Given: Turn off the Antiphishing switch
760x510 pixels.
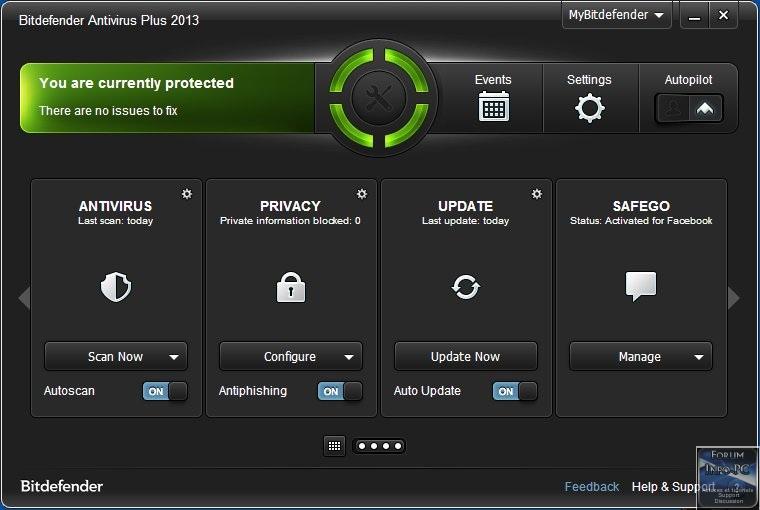Looking at the screenshot, I should pyautogui.click(x=340, y=391).
